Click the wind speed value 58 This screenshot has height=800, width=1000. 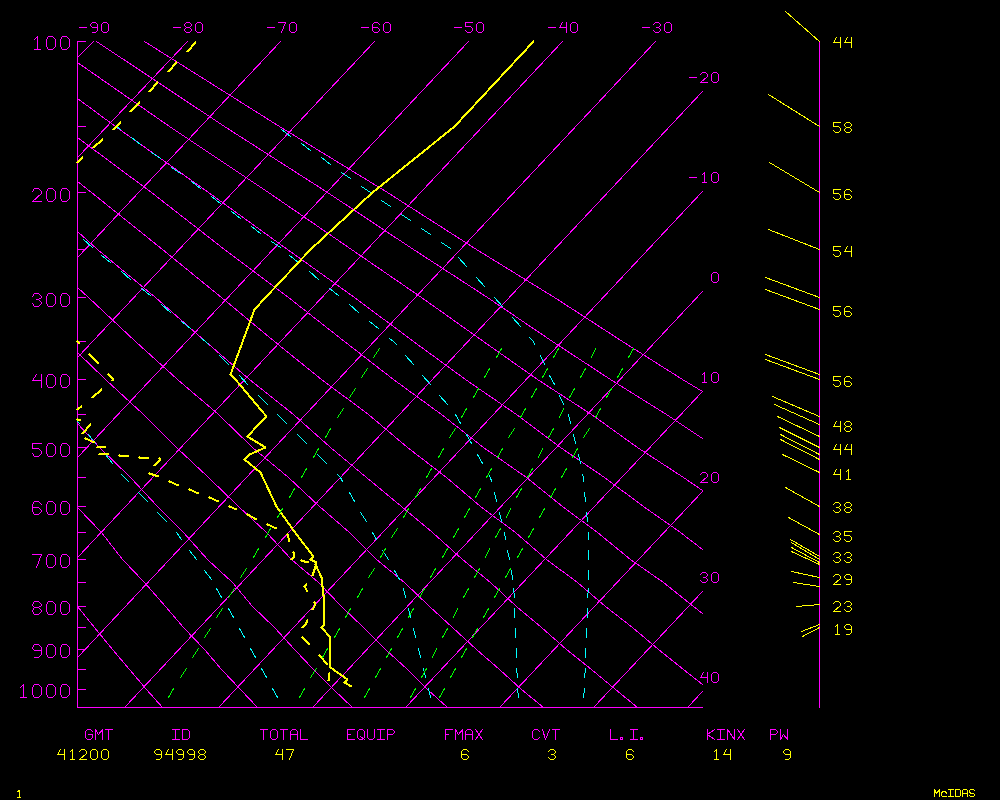842,128
